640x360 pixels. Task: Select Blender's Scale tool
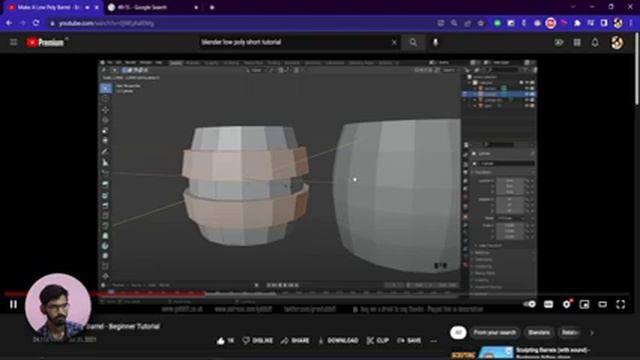tap(105, 131)
